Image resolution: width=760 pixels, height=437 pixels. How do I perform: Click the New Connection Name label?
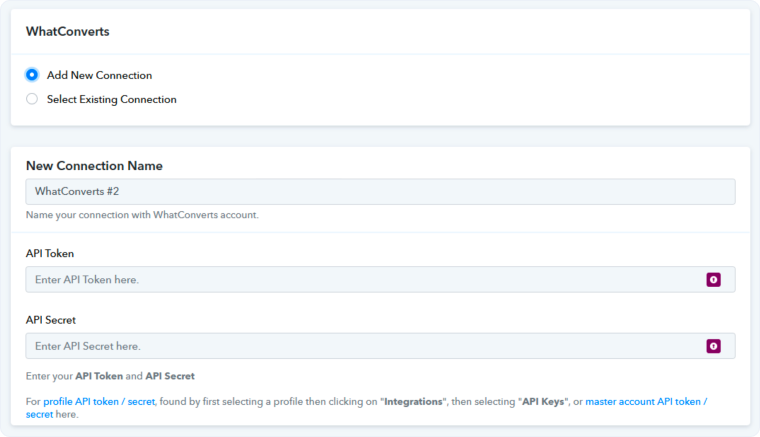94,166
